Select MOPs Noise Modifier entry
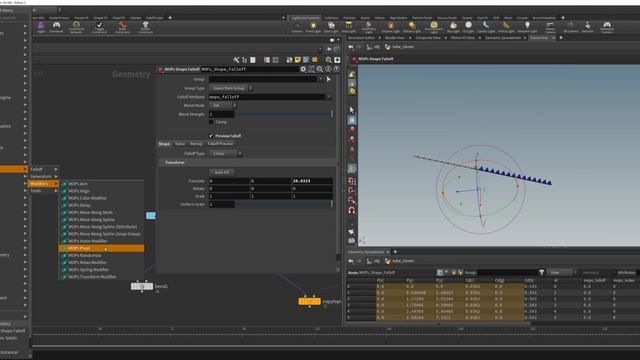 [x=101, y=241]
